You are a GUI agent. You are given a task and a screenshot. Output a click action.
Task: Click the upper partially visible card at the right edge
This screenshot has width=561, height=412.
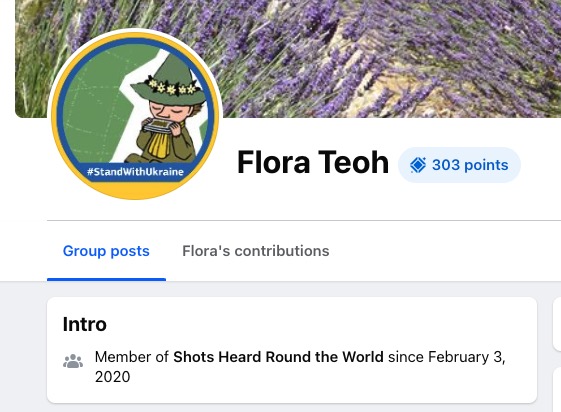557,324
